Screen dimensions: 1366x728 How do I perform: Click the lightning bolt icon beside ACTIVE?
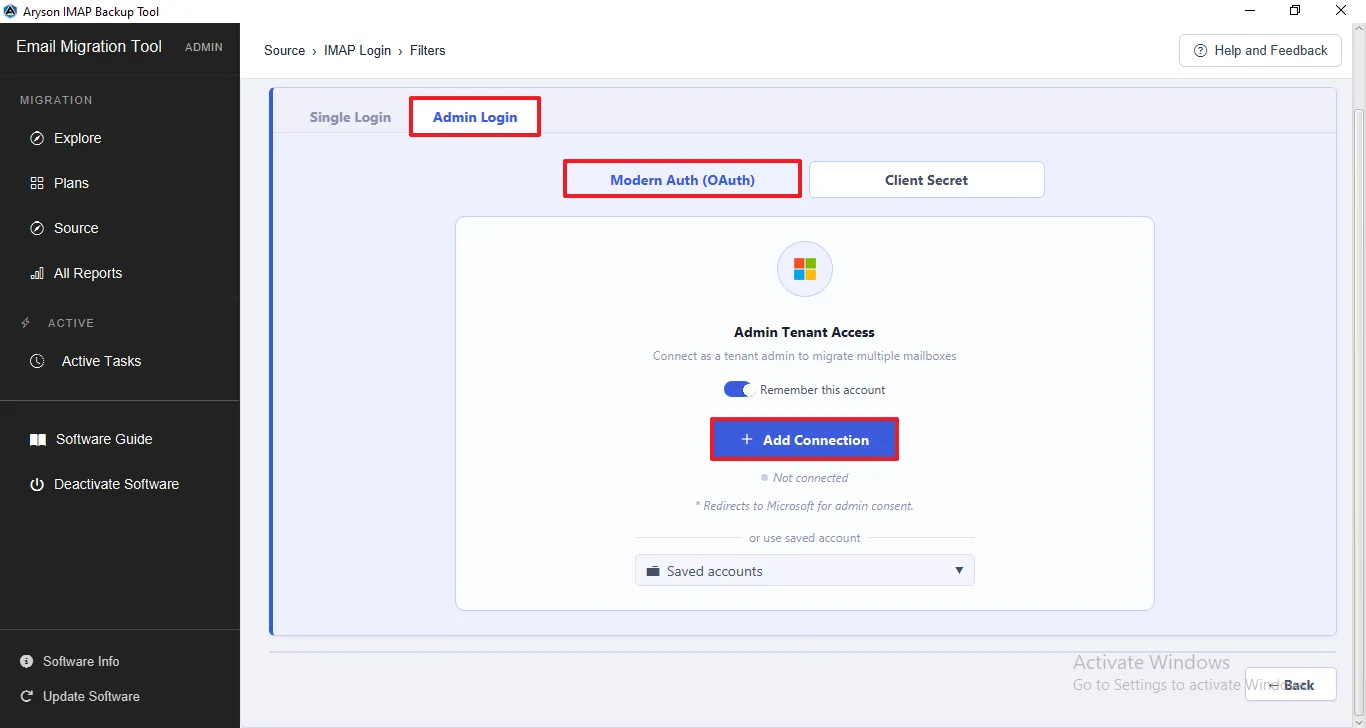pyautogui.click(x=27, y=323)
